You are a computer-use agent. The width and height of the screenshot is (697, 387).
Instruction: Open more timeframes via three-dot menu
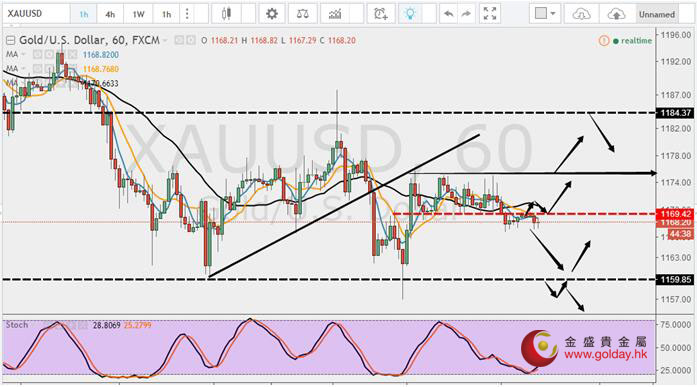click(187, 14)
